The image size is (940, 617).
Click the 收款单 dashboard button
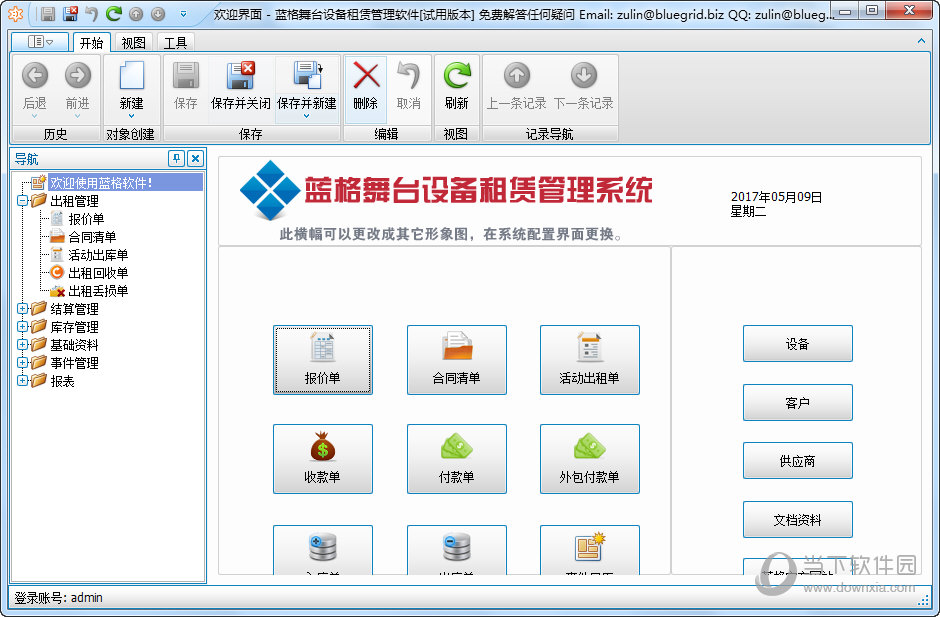[323, 459]
